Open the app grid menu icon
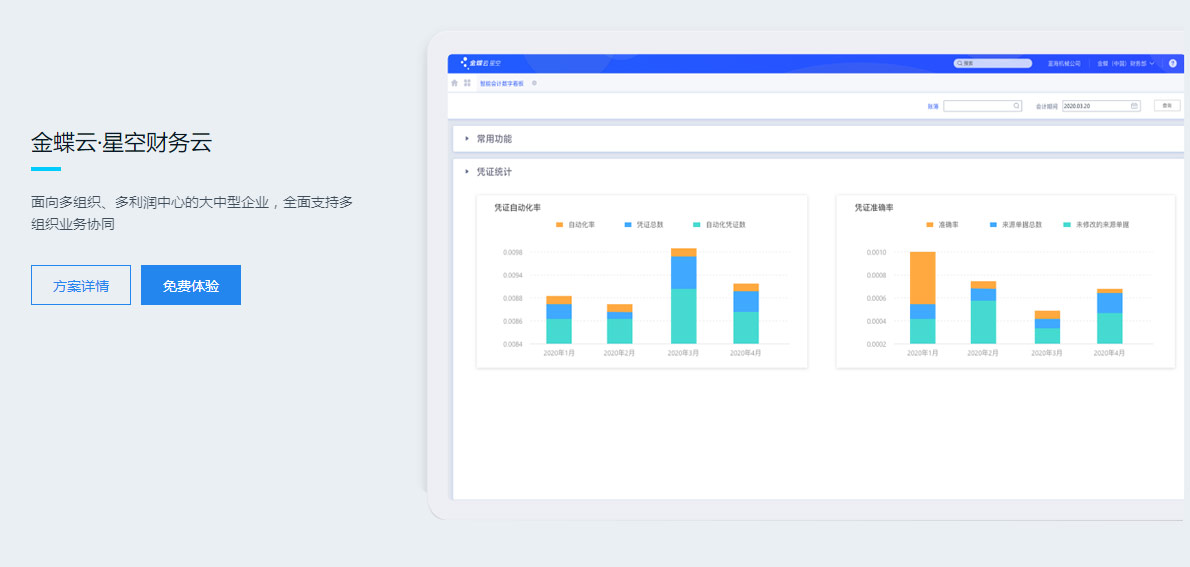This screenshot has height=567, width=1190. (468, 83)
